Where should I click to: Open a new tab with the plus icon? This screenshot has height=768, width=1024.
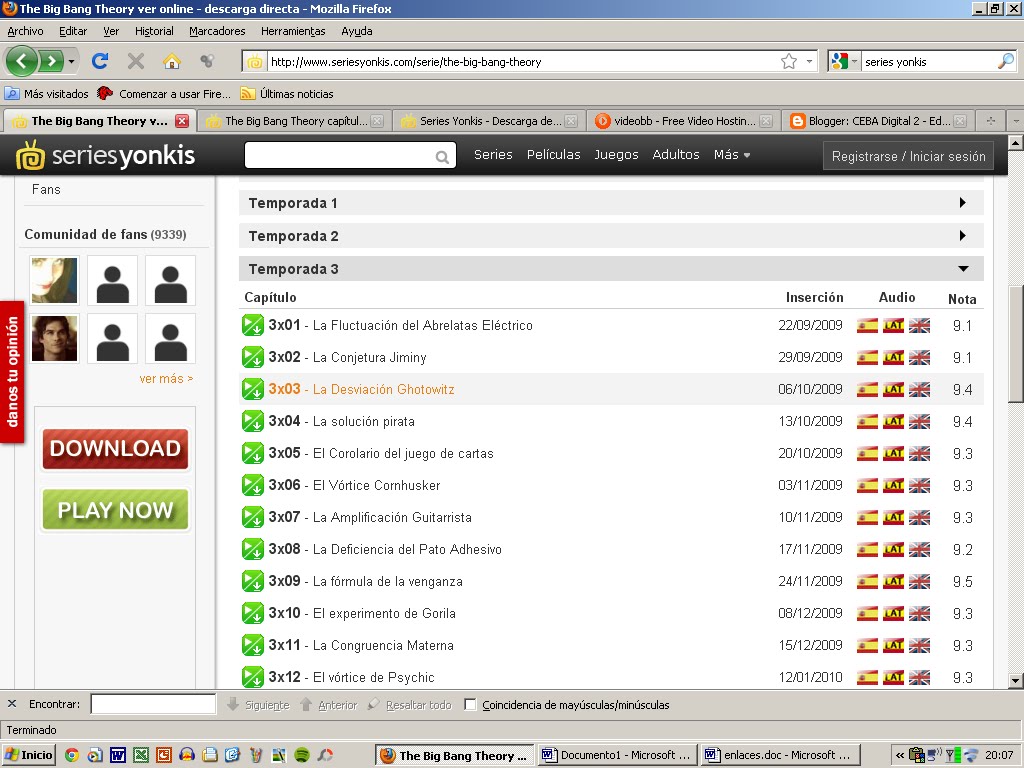tap(991, 121)
